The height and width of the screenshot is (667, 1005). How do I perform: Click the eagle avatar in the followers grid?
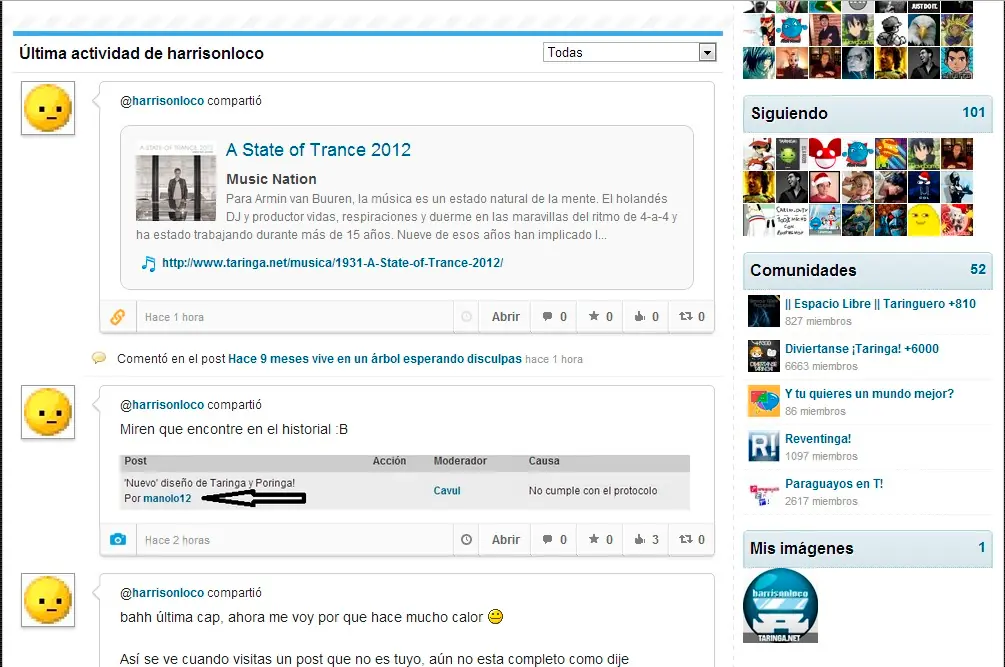point(924,29)
